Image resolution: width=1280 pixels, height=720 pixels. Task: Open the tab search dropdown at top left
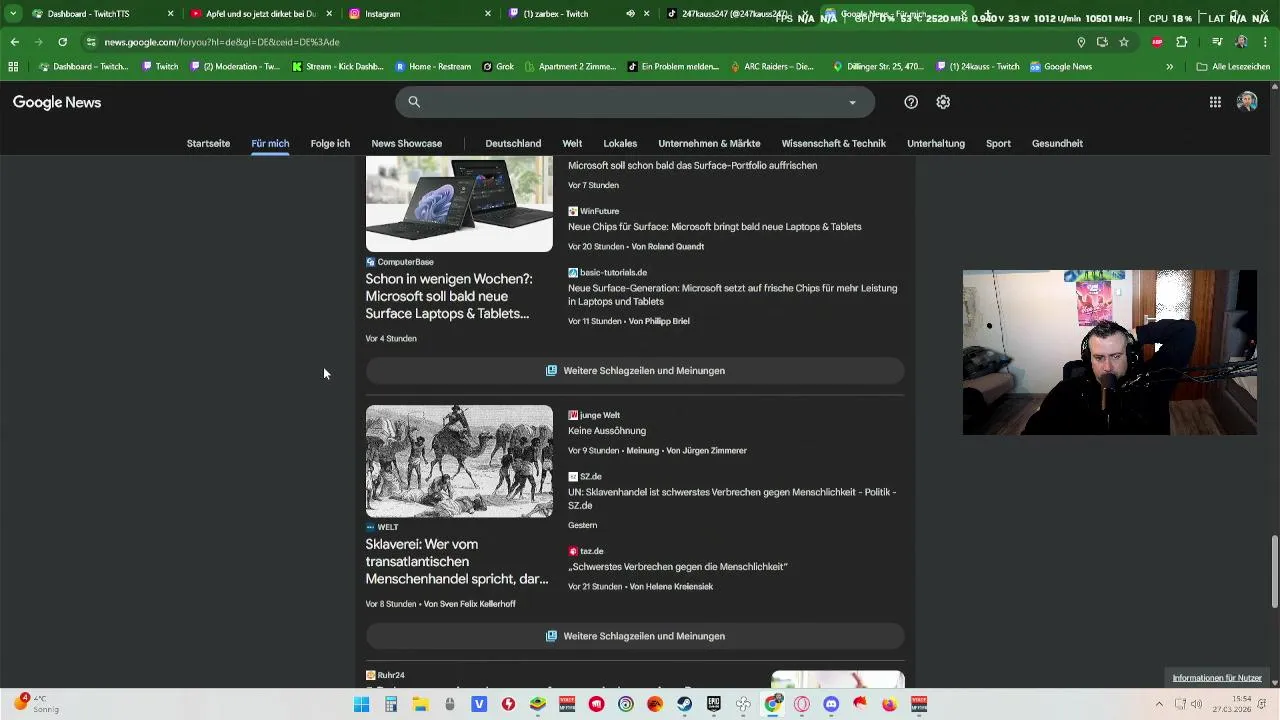click(13, 14)
